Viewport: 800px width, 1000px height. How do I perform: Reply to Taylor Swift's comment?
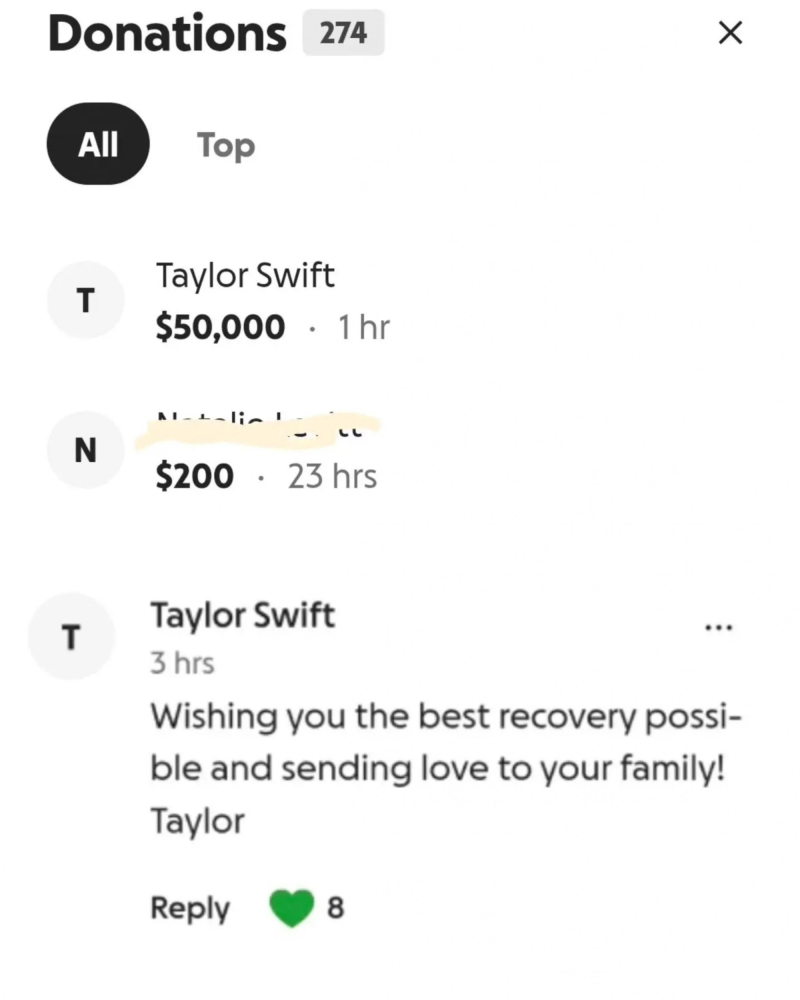pos(190,908)
